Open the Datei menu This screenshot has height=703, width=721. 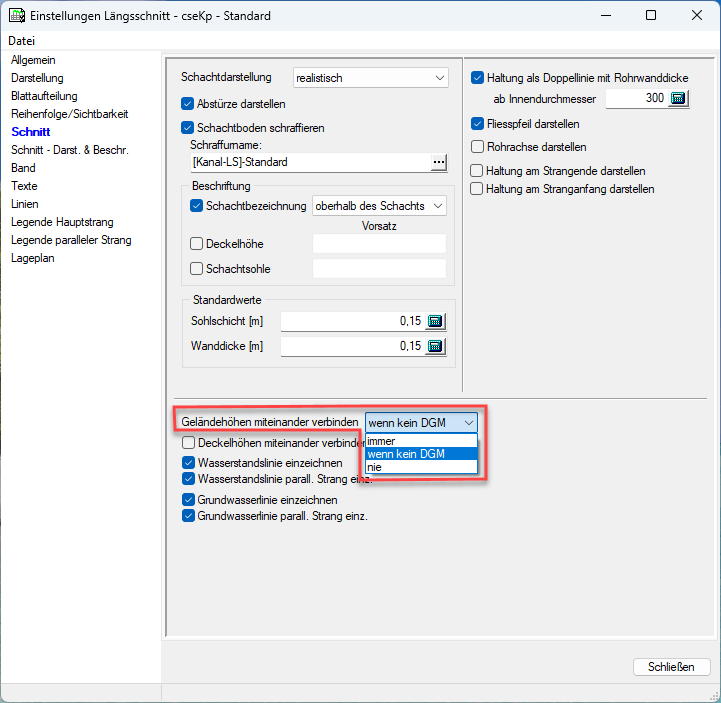(x=21, y=41)
